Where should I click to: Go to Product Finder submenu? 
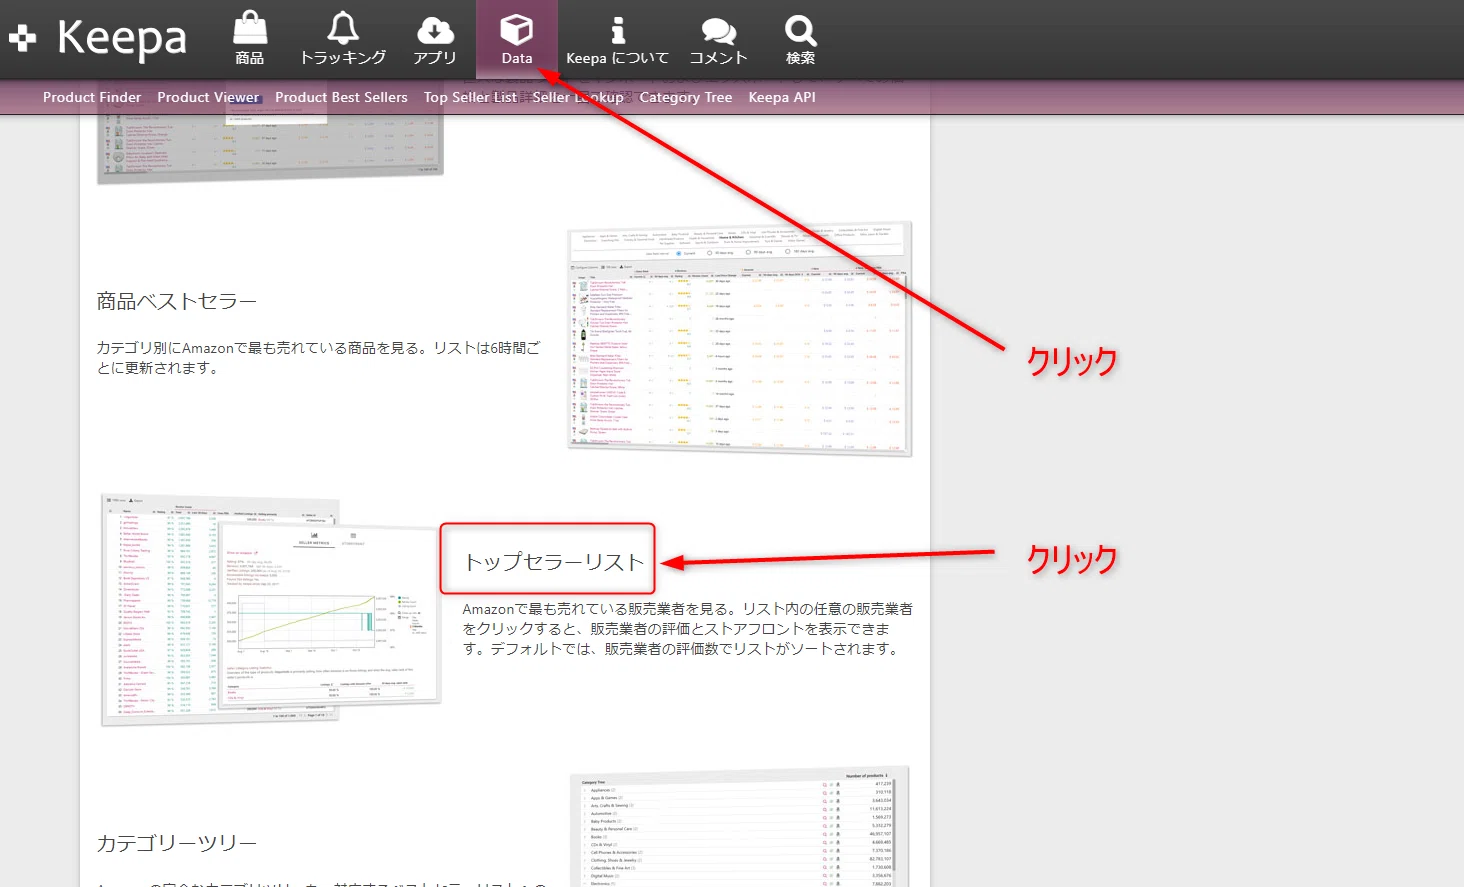(x=92, y=97)
